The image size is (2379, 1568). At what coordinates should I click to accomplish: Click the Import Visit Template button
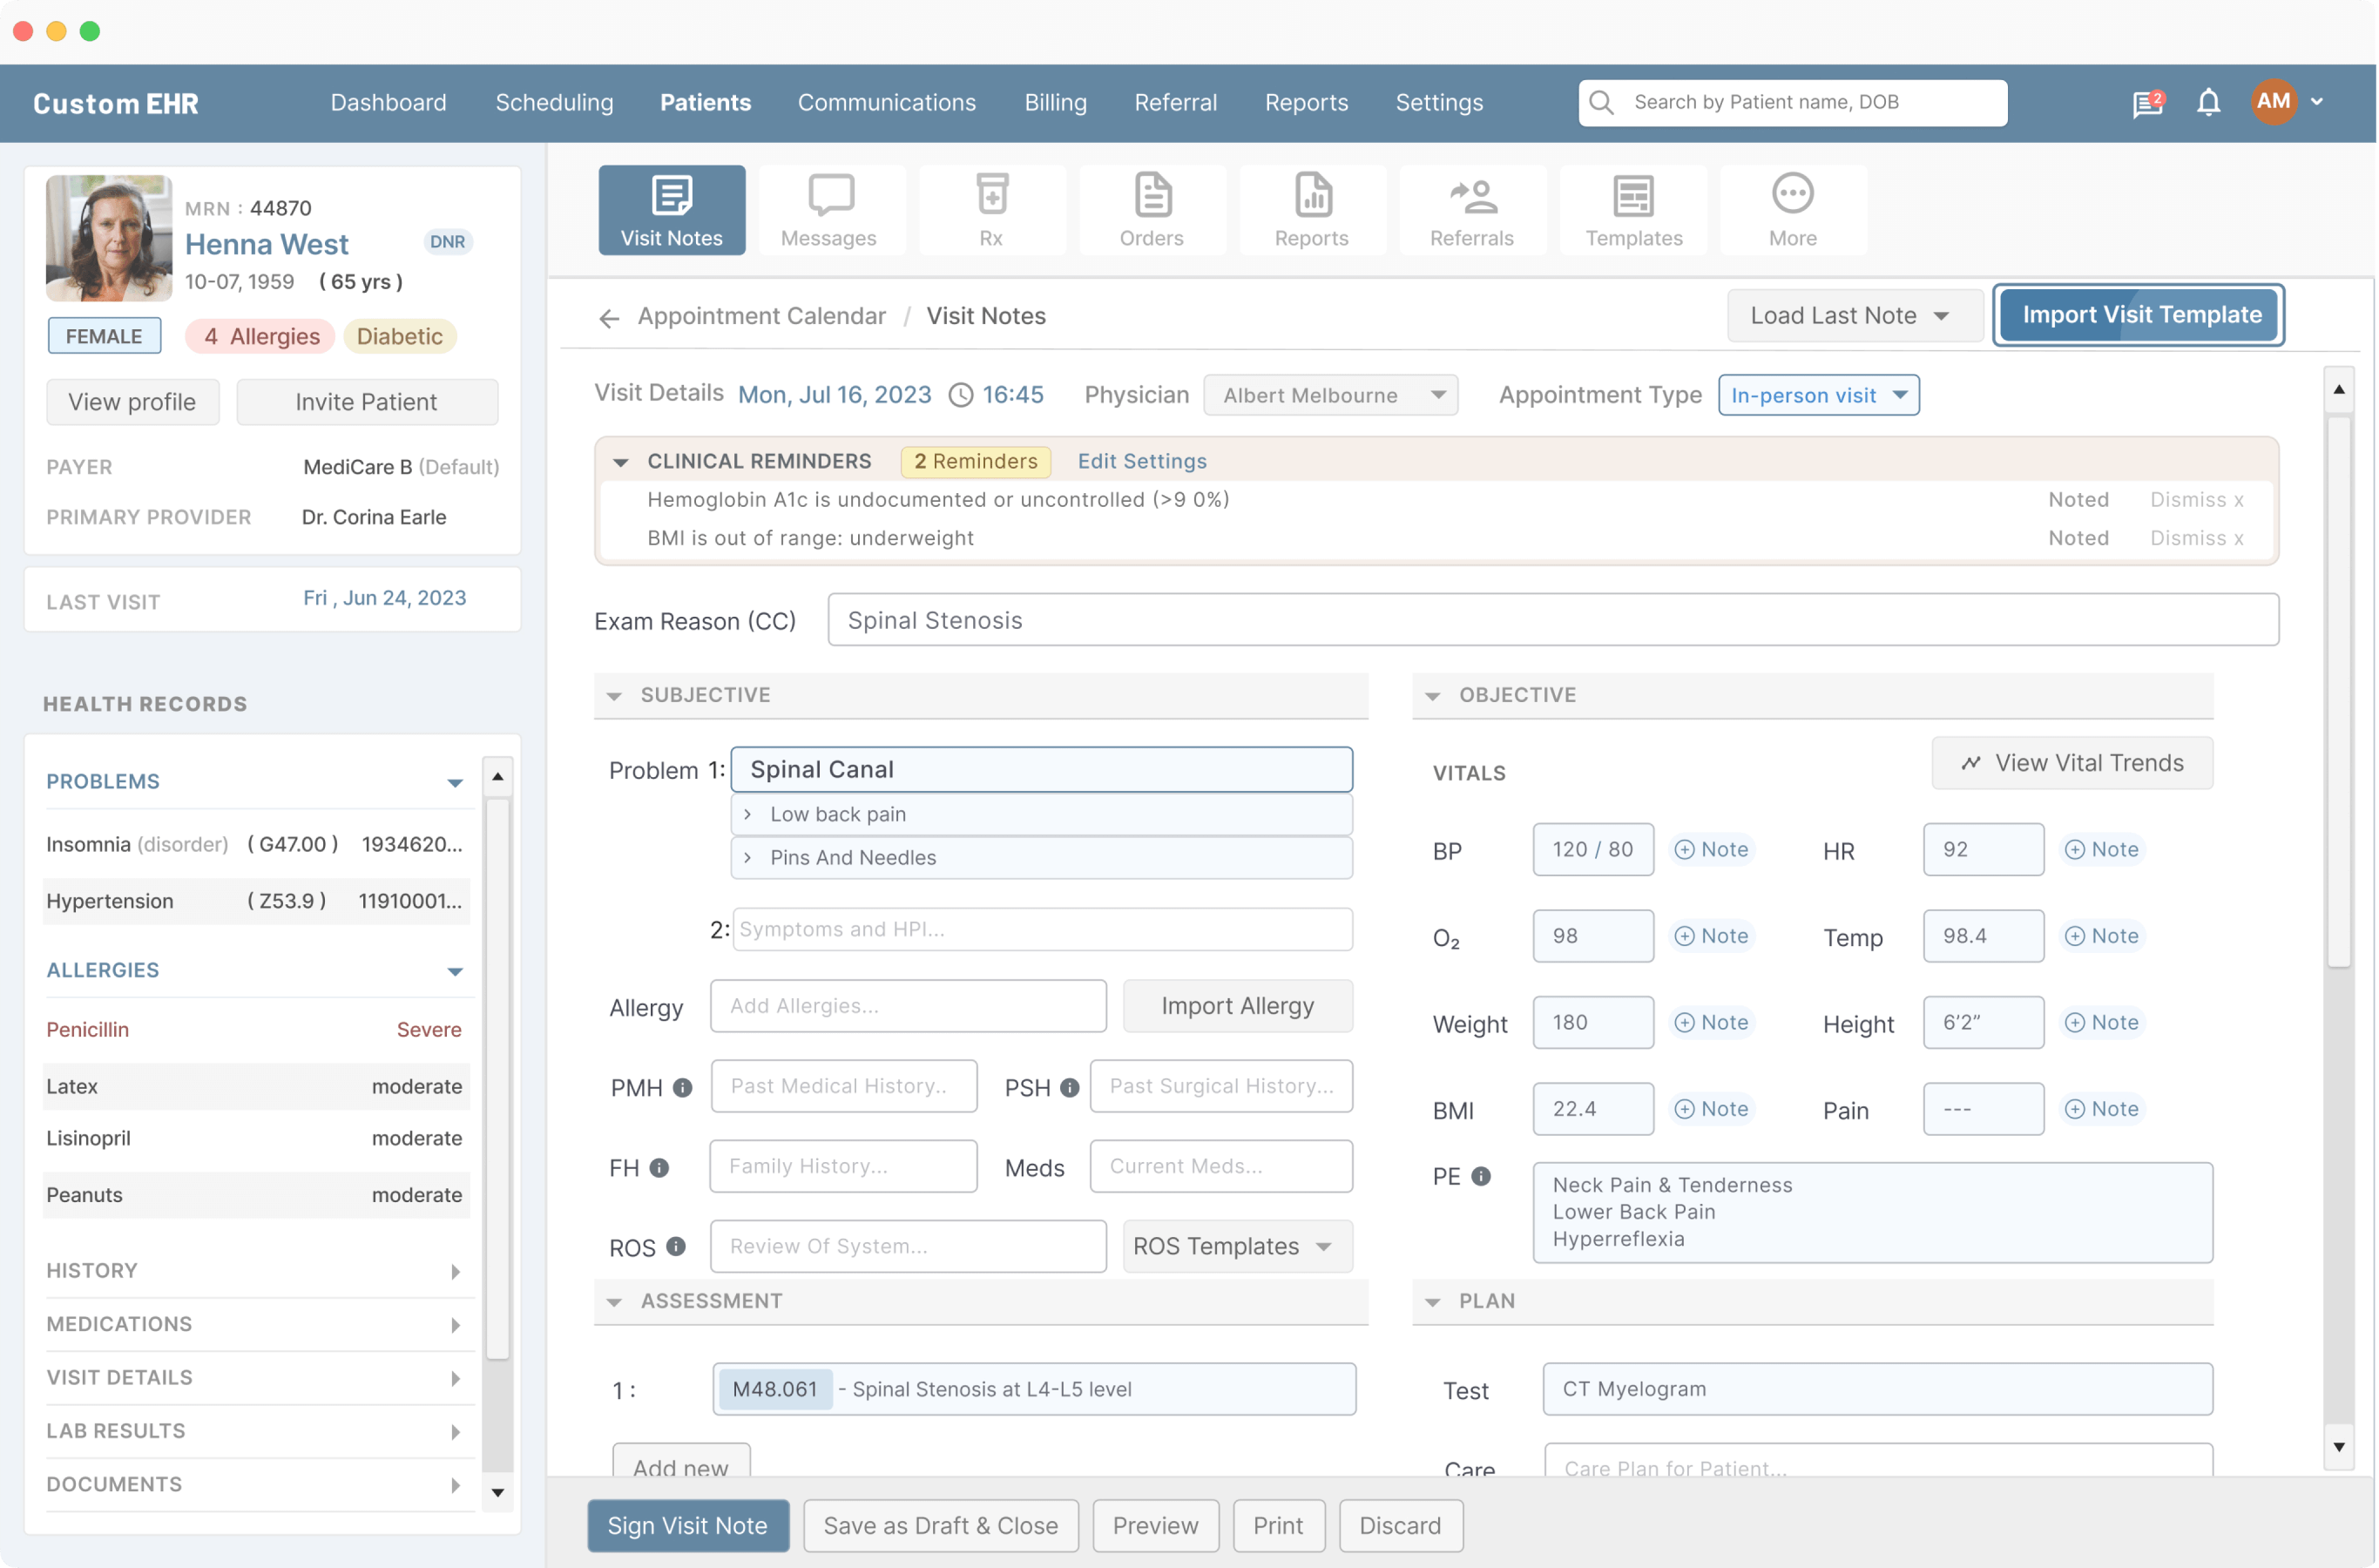coord(2139,315)
